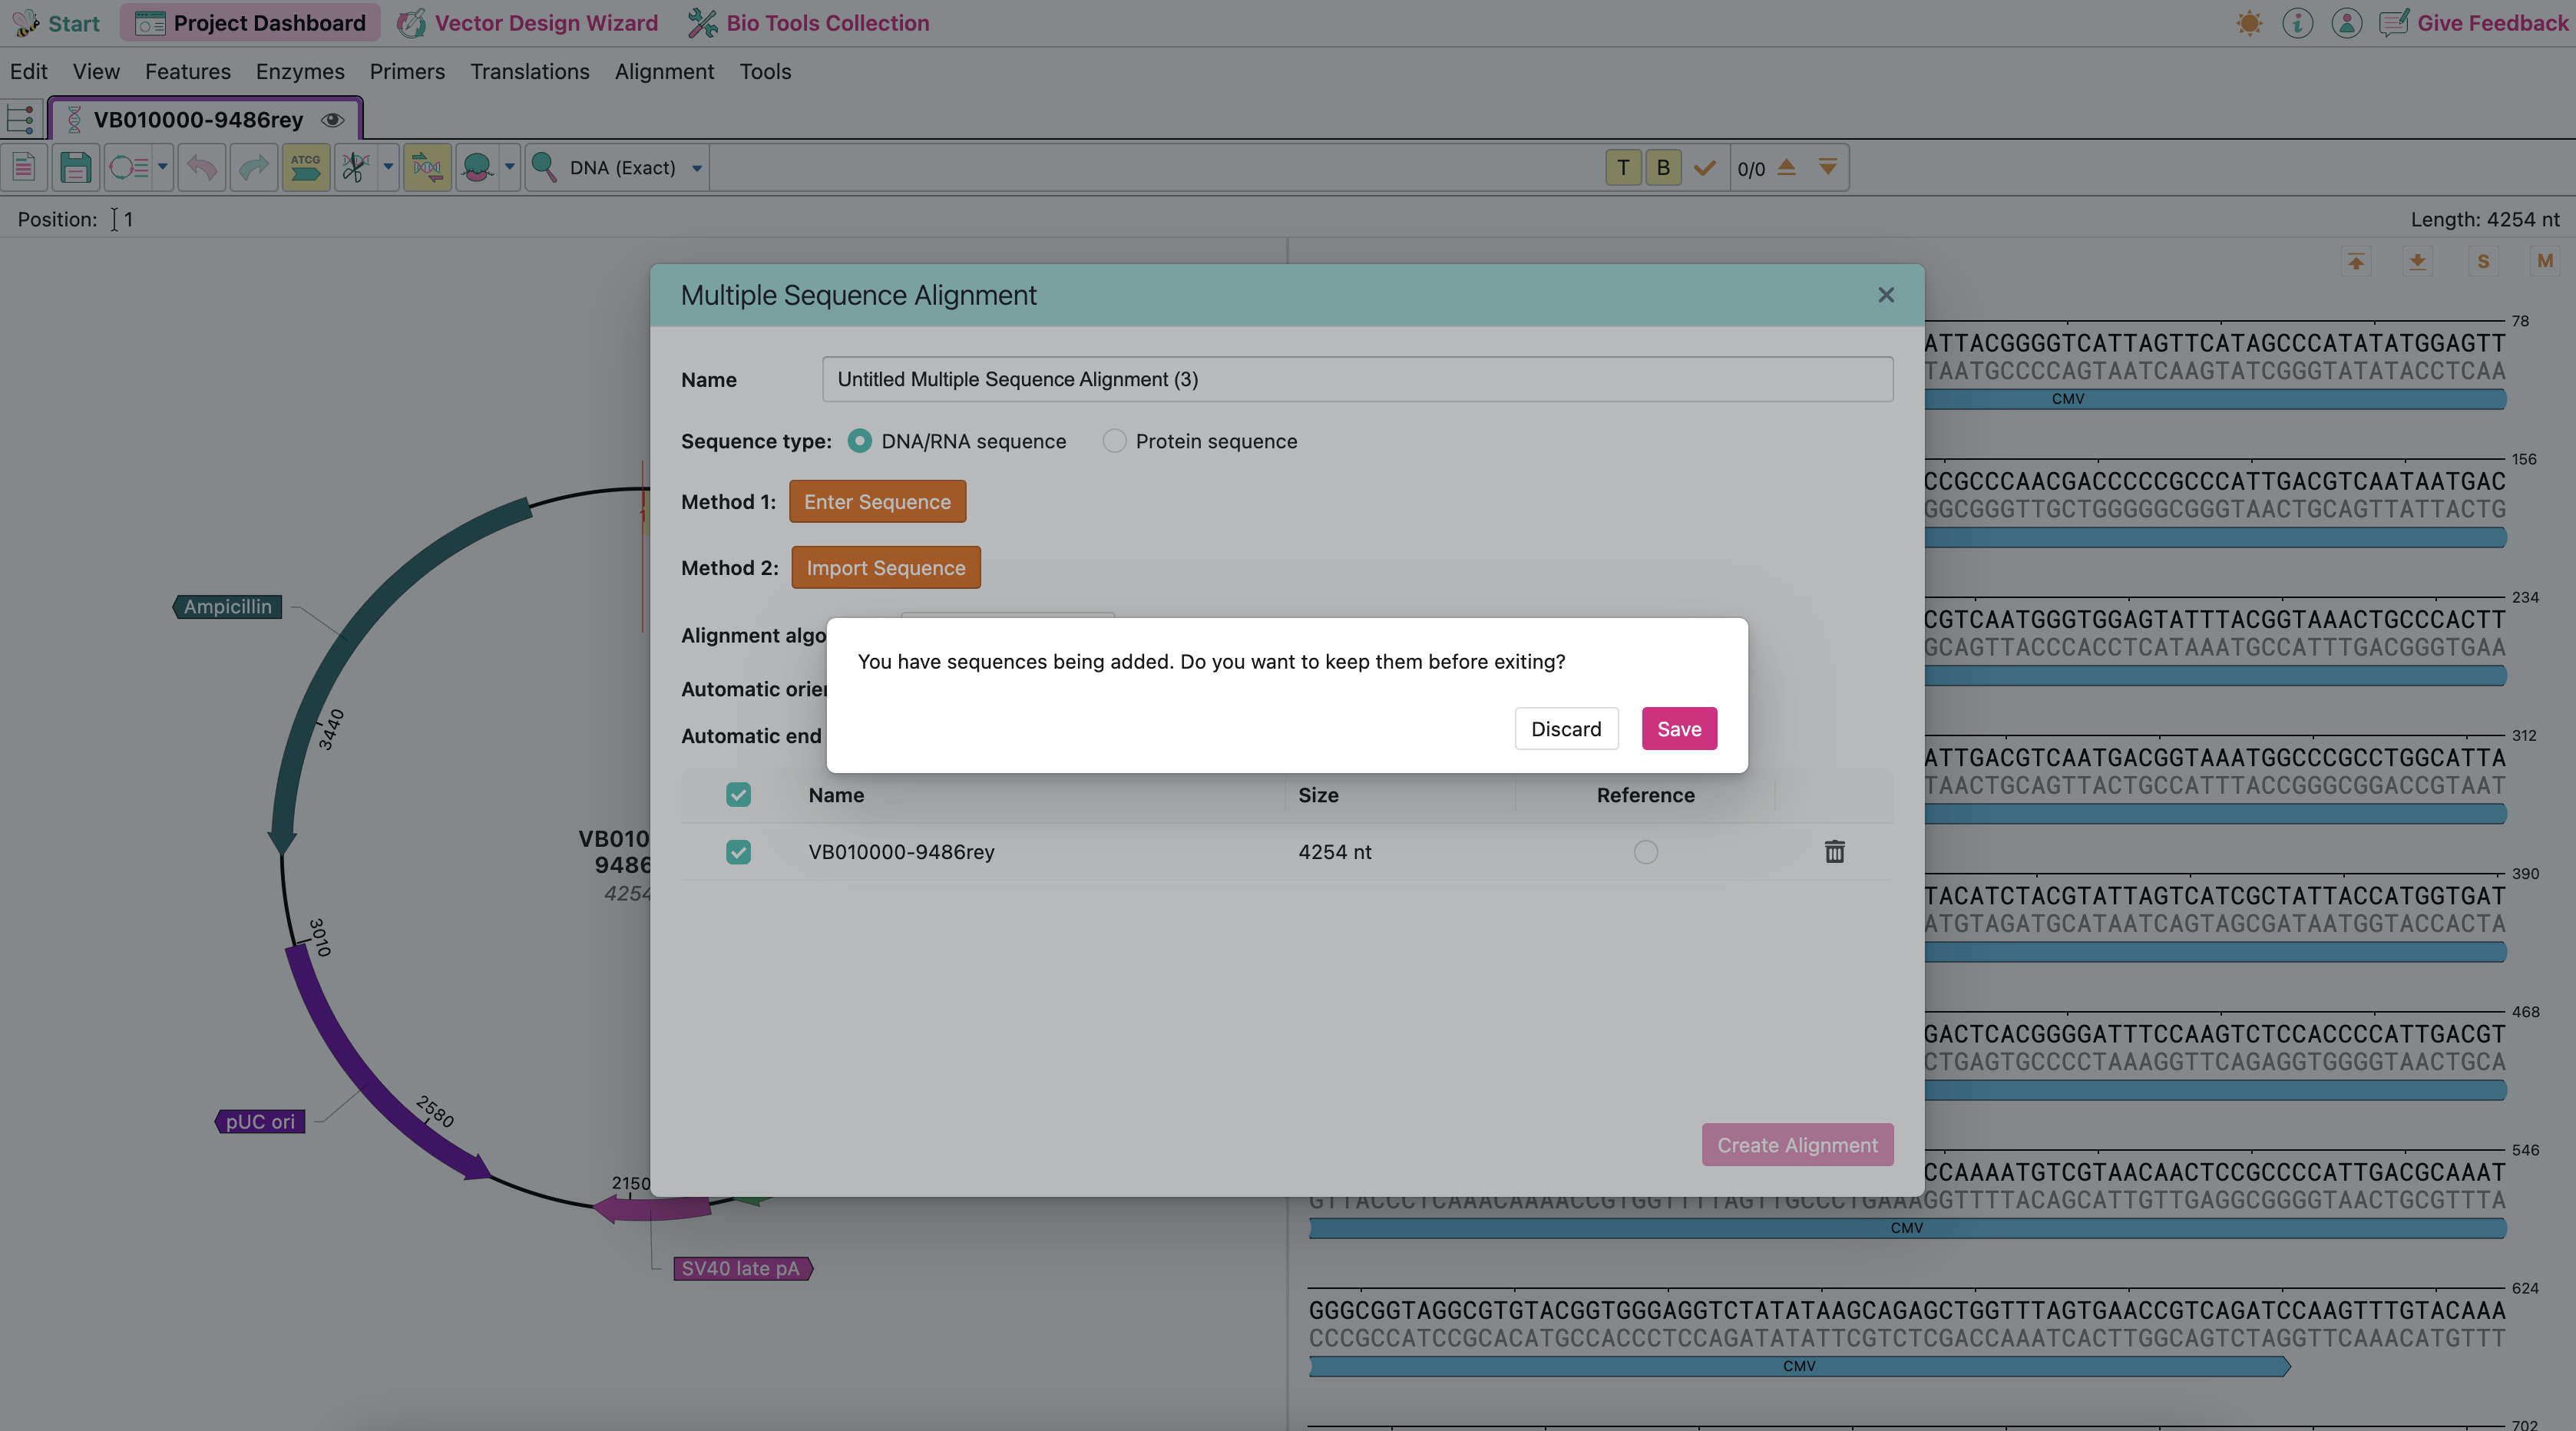Toggle eye icon on VB010000-9486rey tab
This screenshot has height=1431, width=2576.
(x=333, y=120)
